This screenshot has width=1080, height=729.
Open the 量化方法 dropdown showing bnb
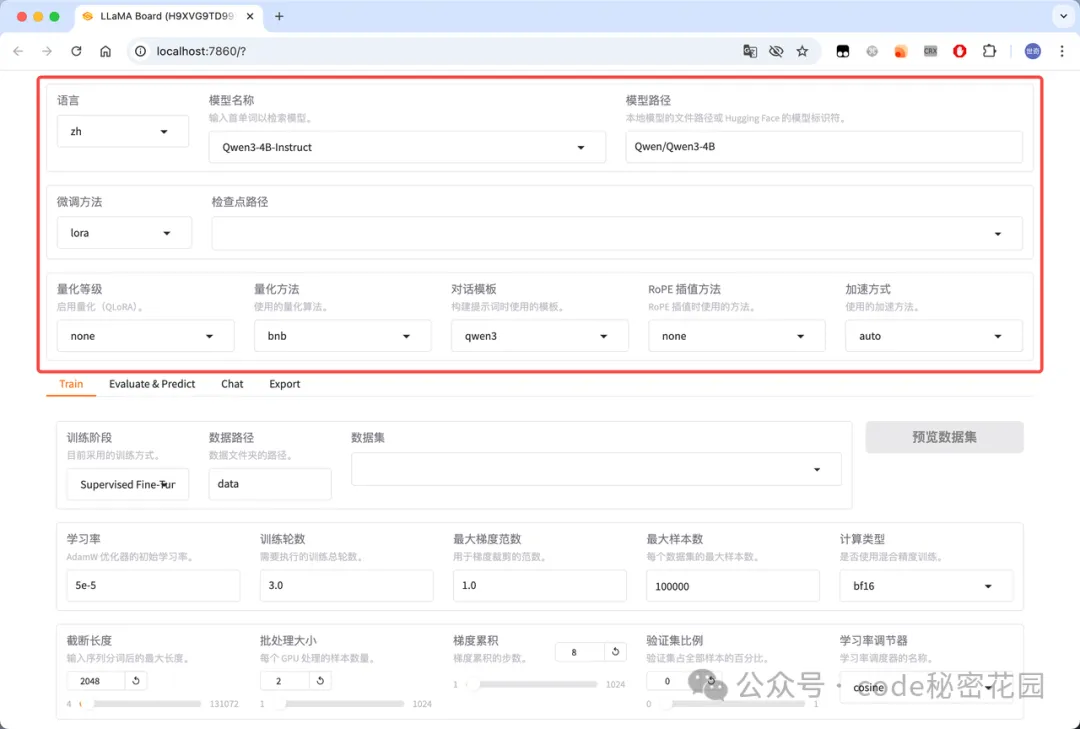[342, 336]
